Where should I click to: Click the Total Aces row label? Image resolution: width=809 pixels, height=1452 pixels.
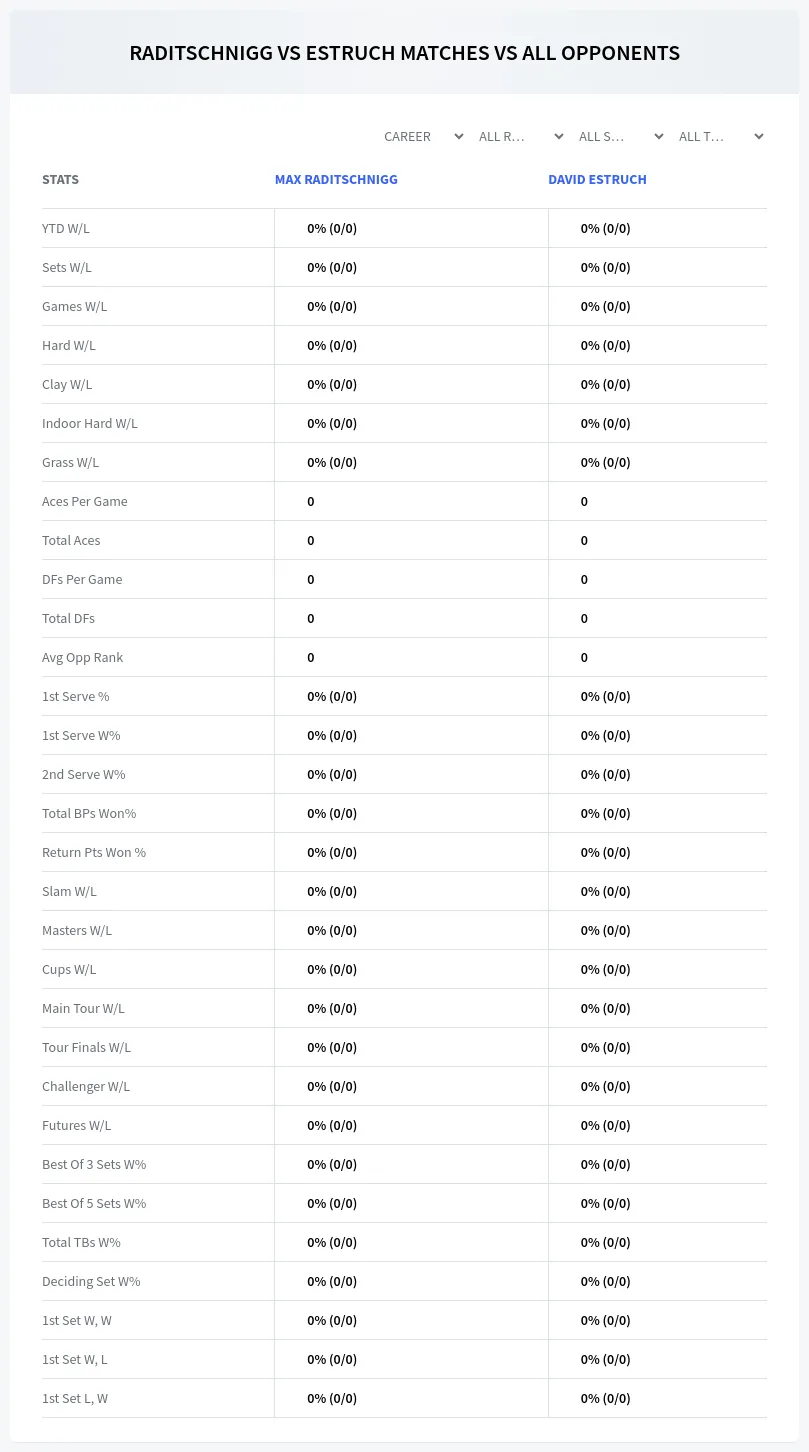tap(71, 540)
